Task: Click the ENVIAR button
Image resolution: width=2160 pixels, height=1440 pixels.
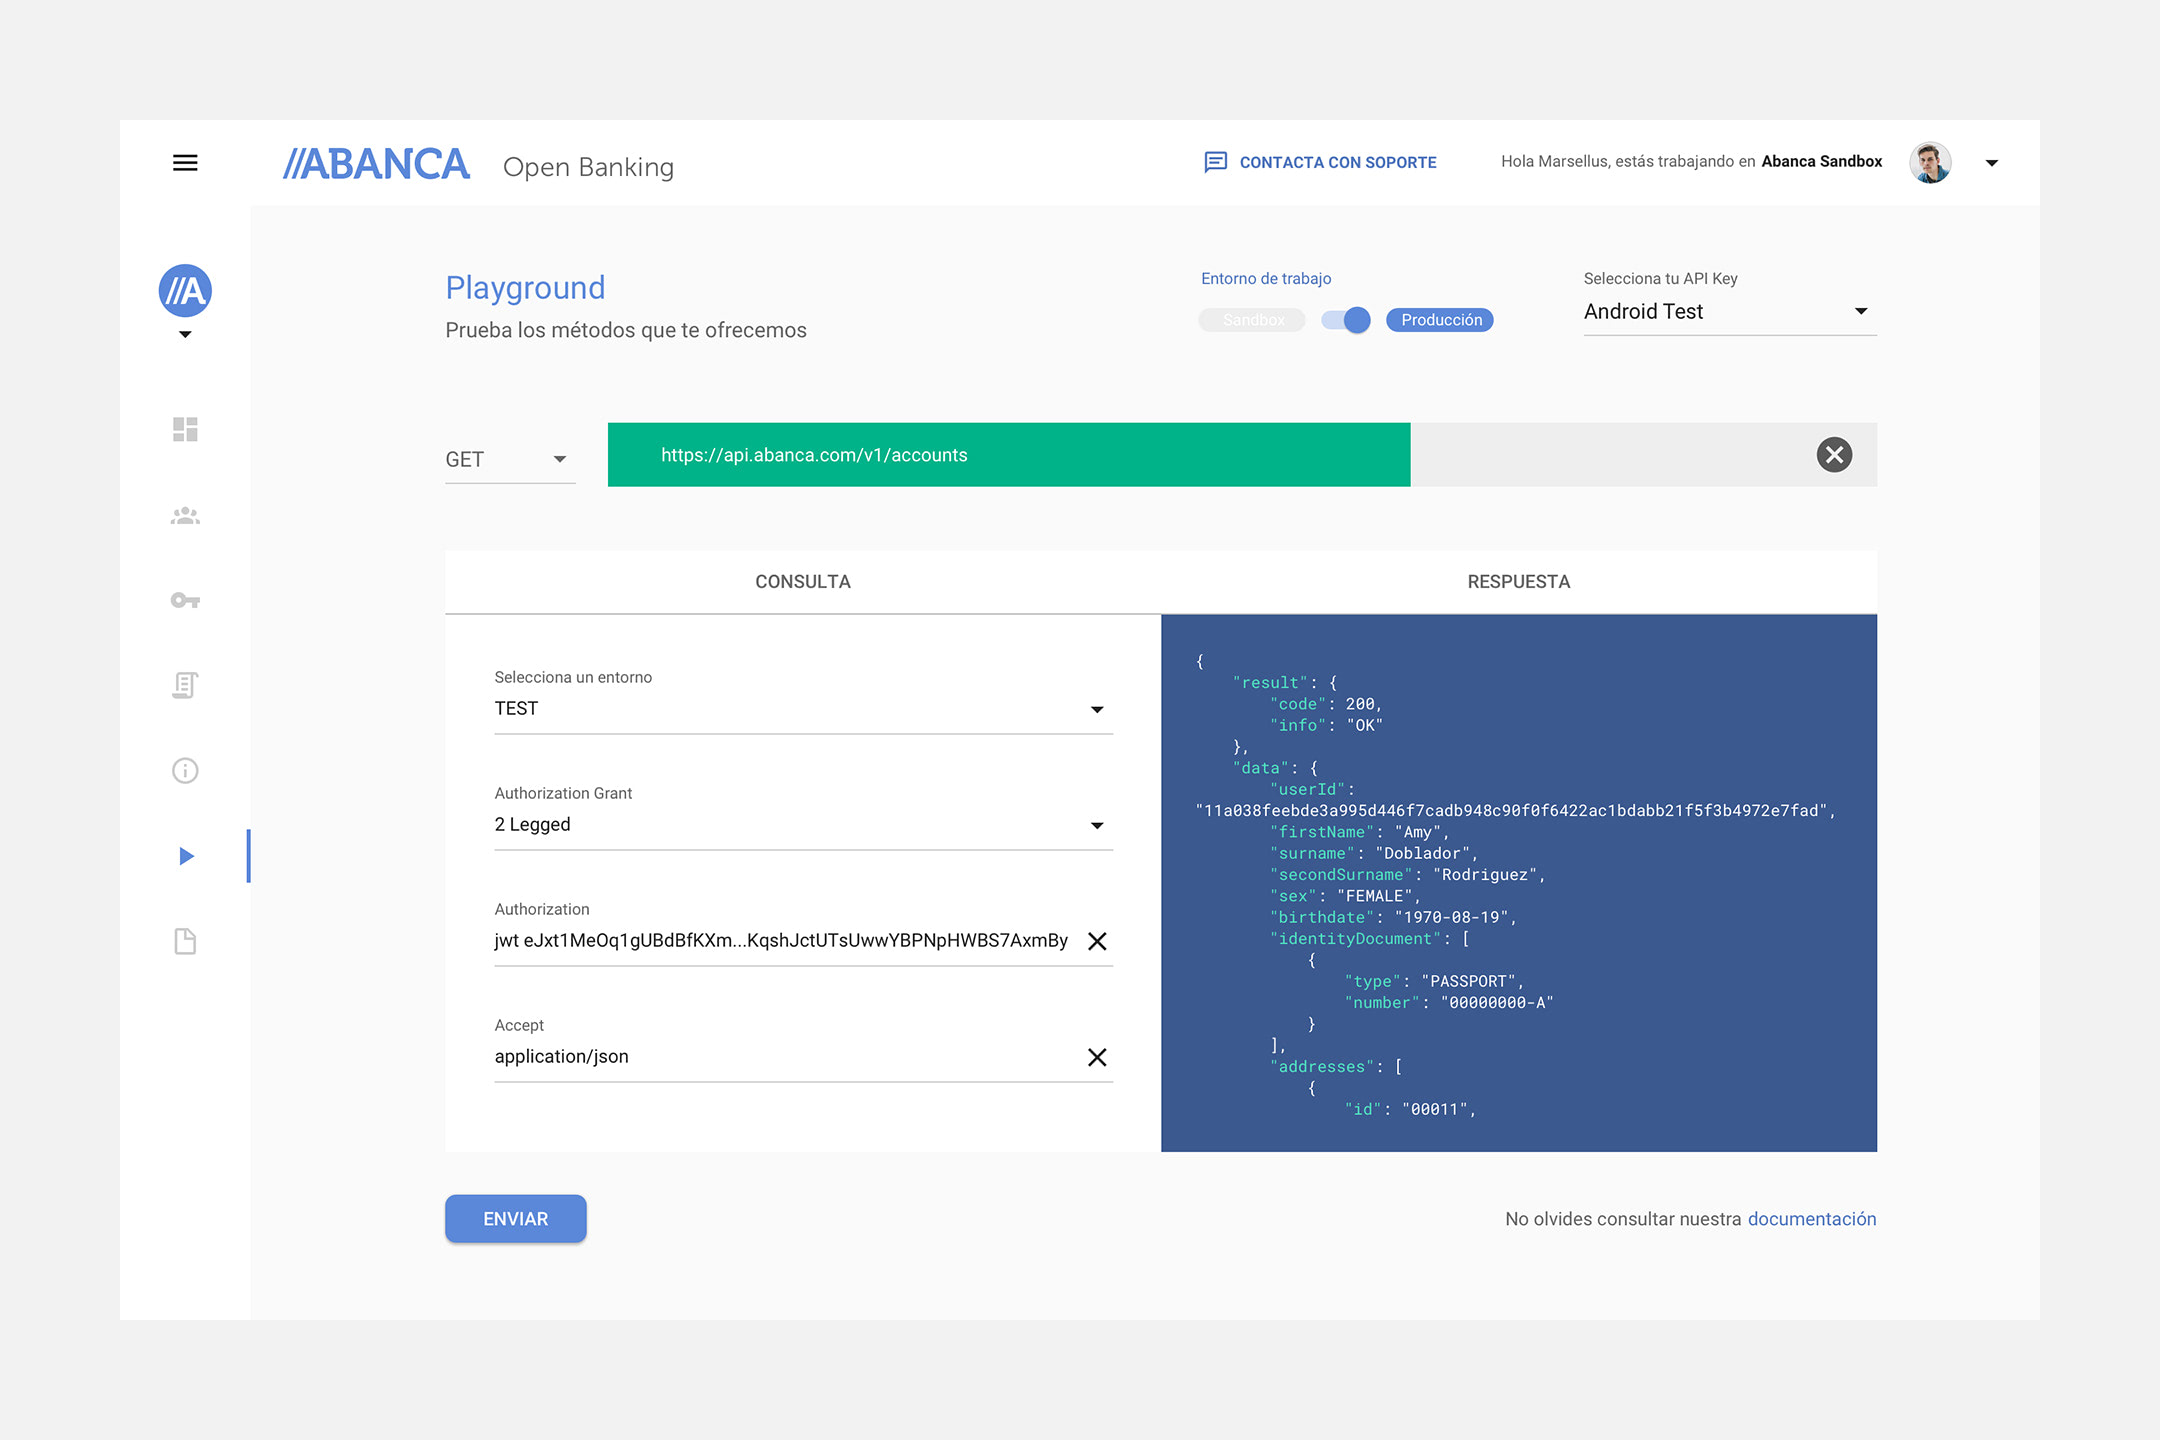Action: [516, 1219]
